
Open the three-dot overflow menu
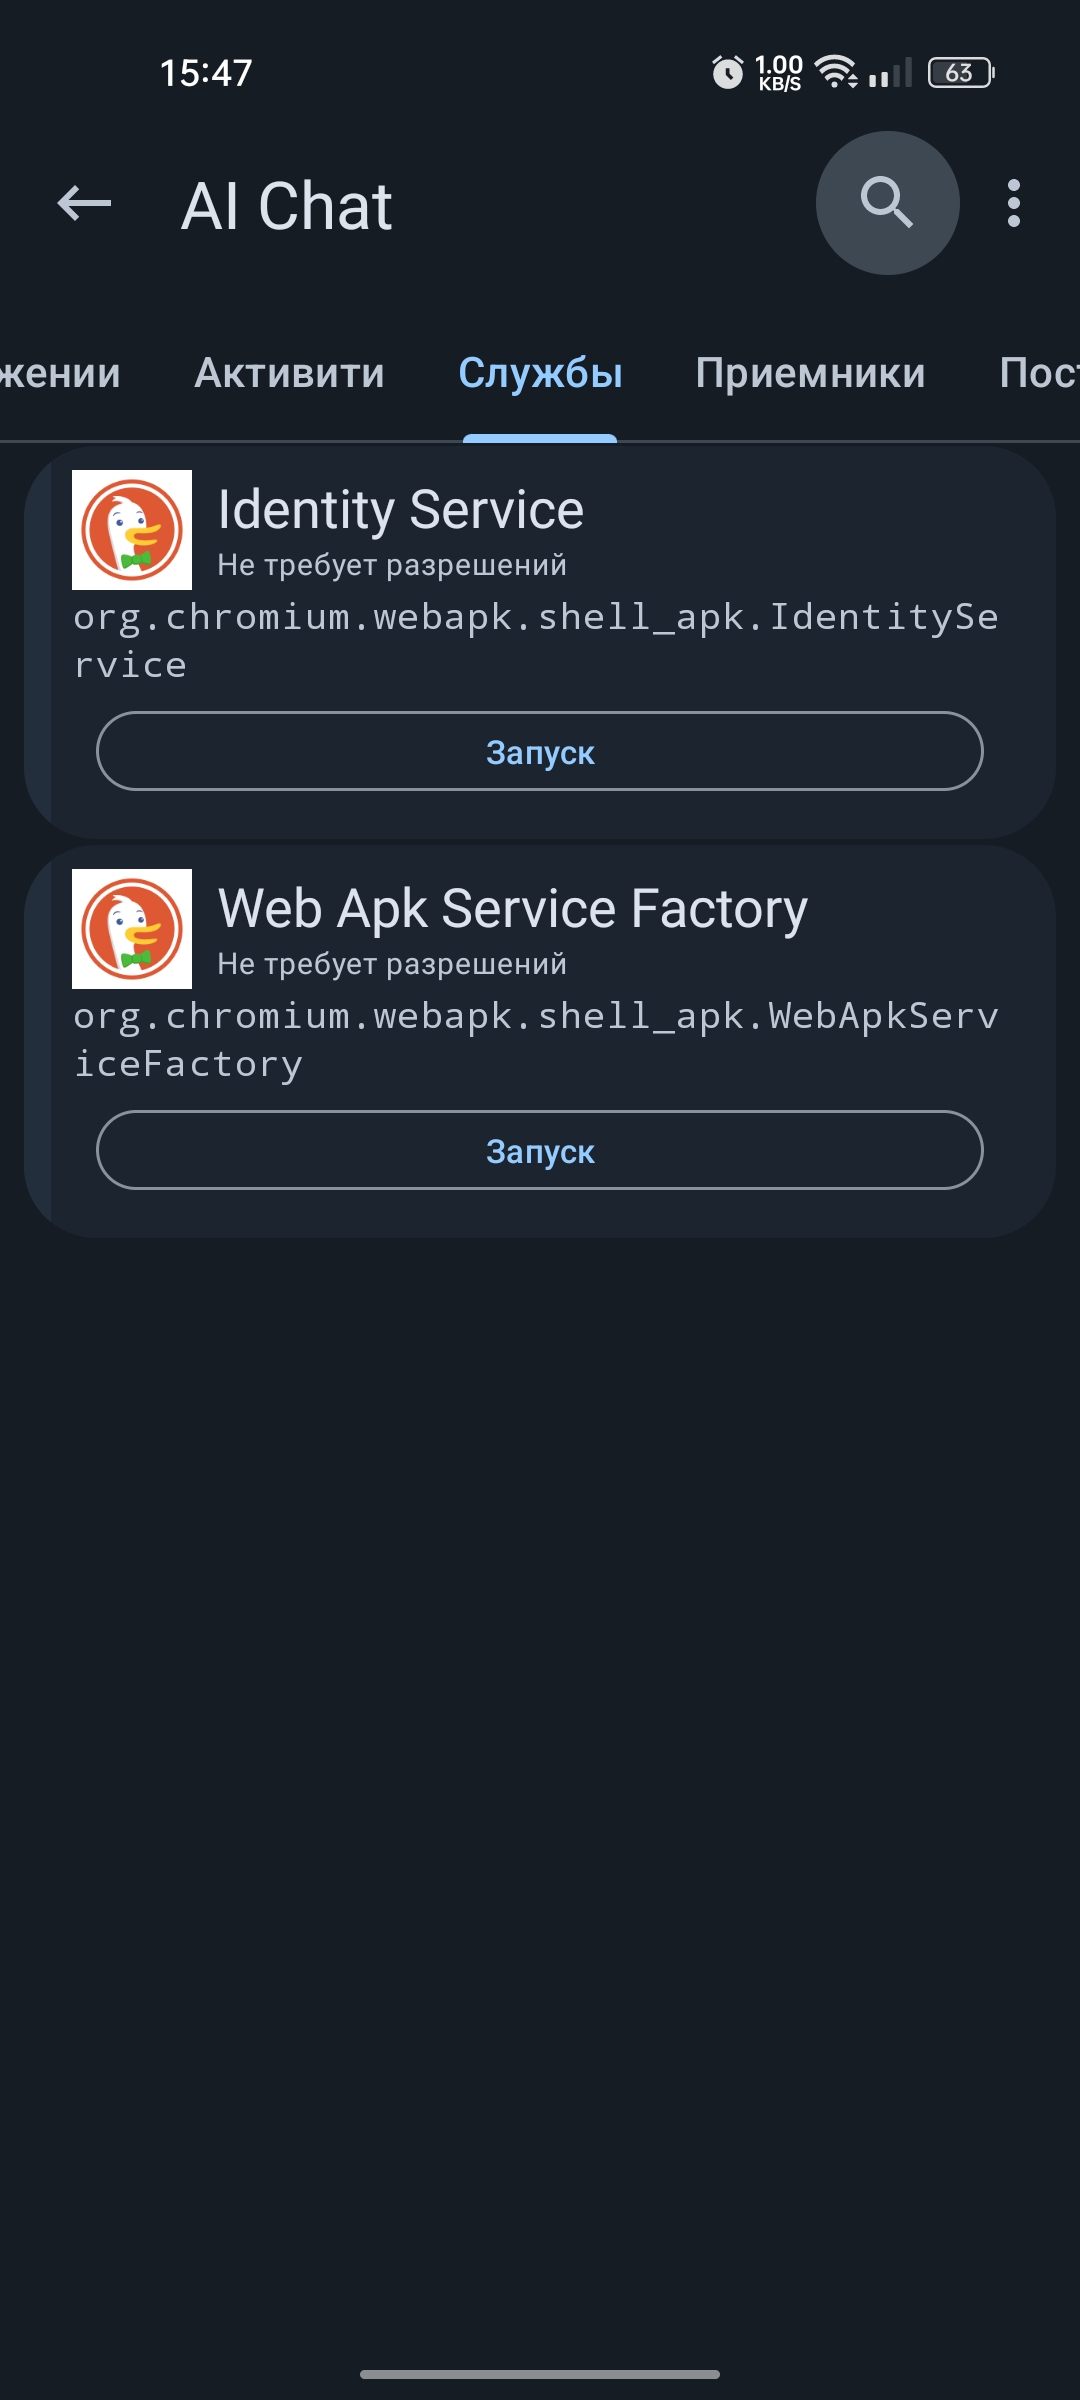[1014, 203]
